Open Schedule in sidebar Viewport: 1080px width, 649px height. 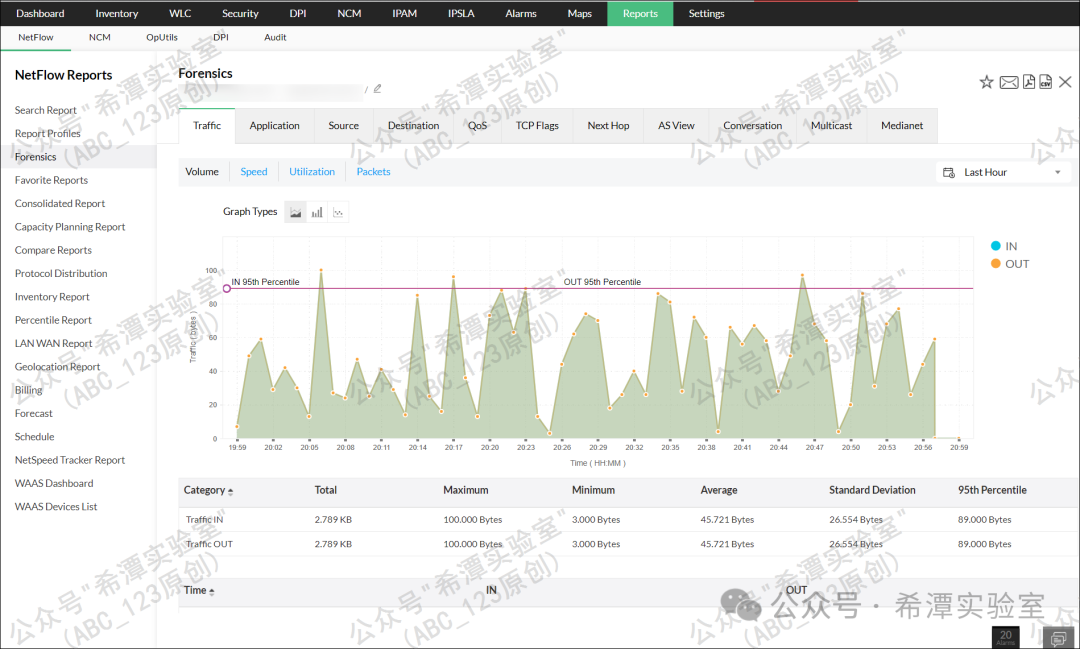point(34,437)
